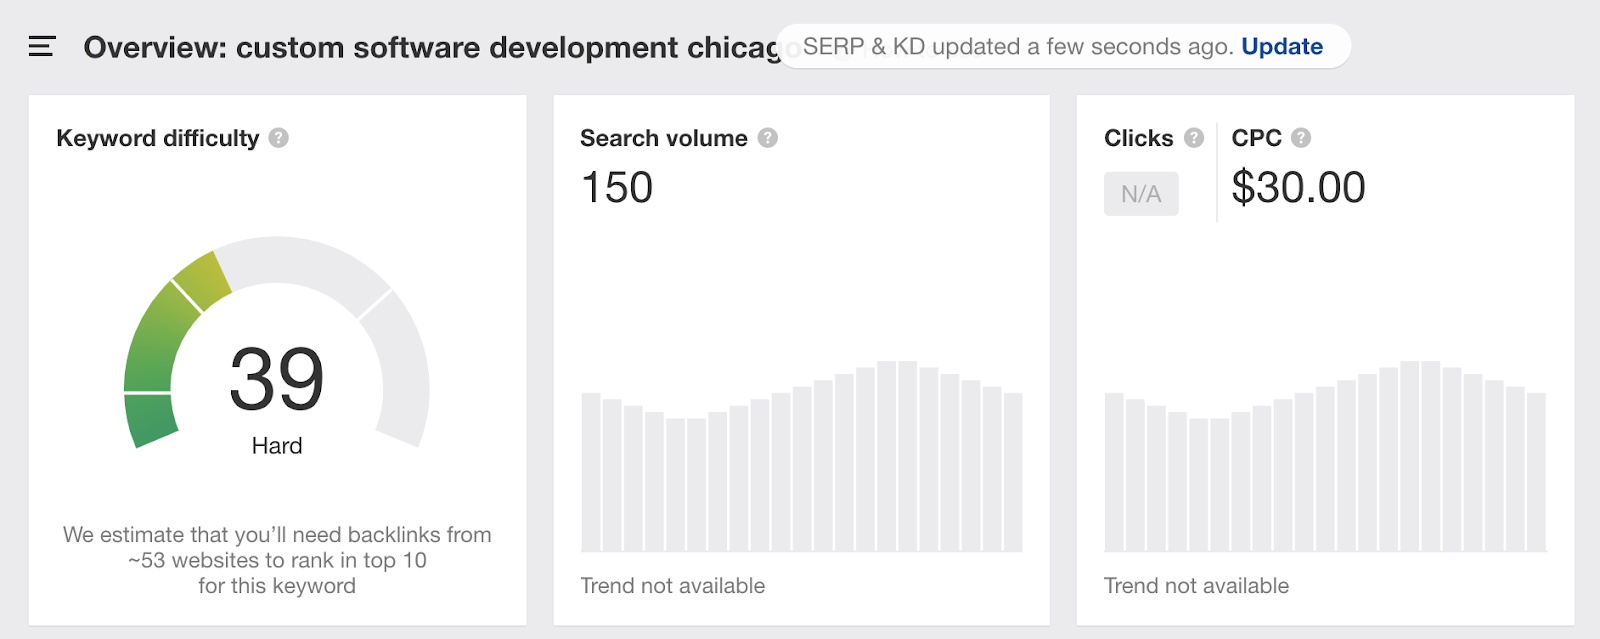Viewport: 1600px width, 639px height.
Task: Click the Clicks and CPC trend bar chart
Action: tap(1325, 458)
